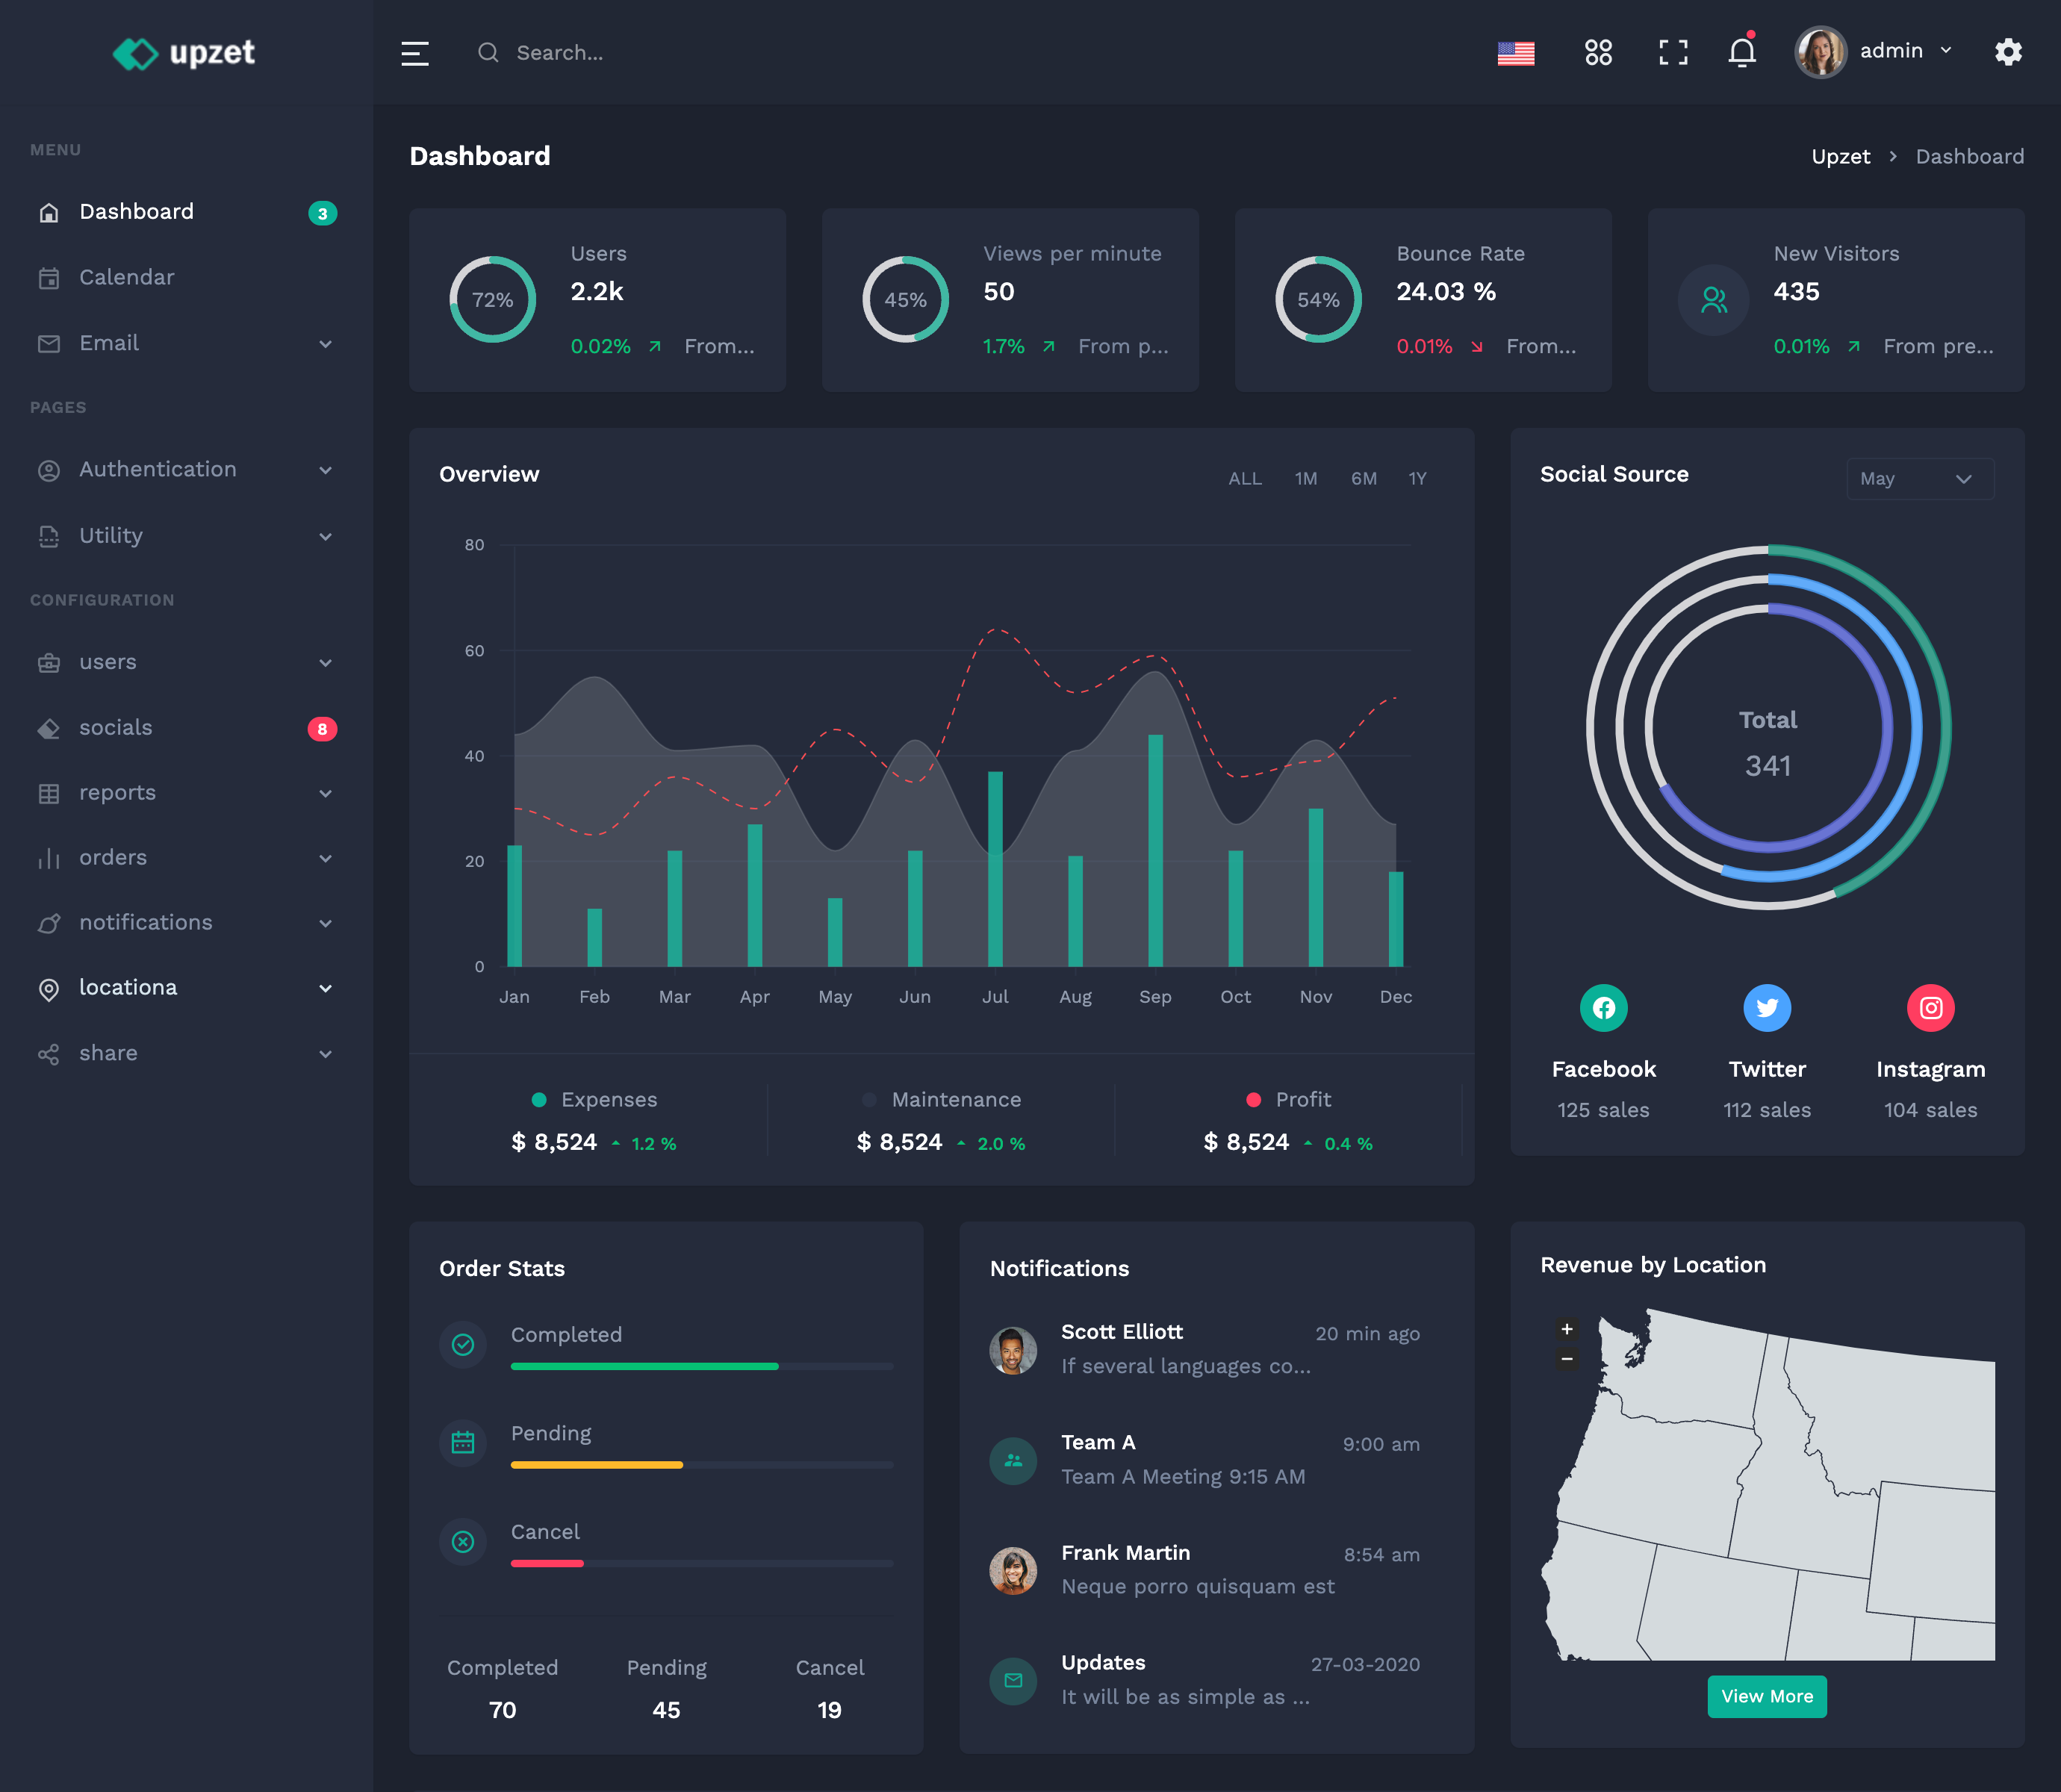Open the settings gear icon
Screen dimensions: 2061x1792
(x=2010, y=52)
